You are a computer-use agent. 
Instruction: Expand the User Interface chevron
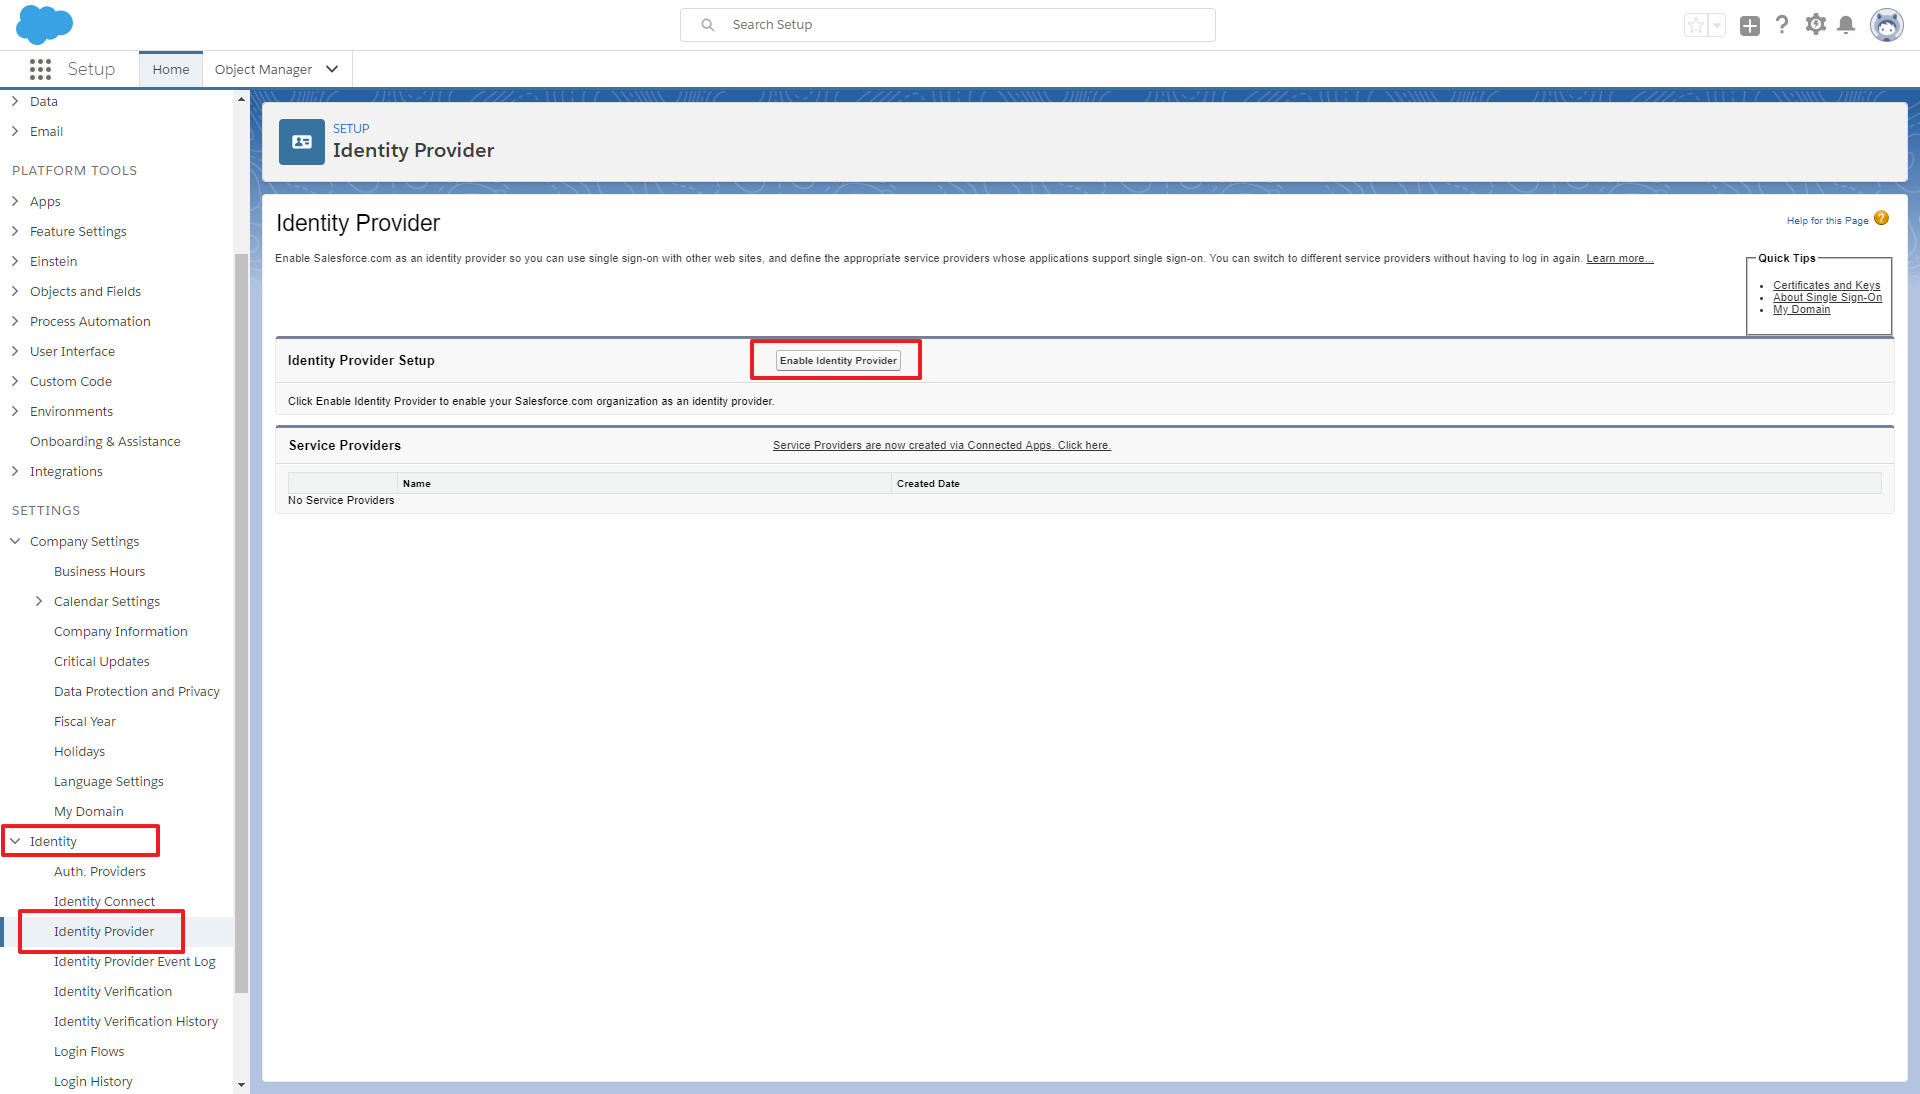15,351
